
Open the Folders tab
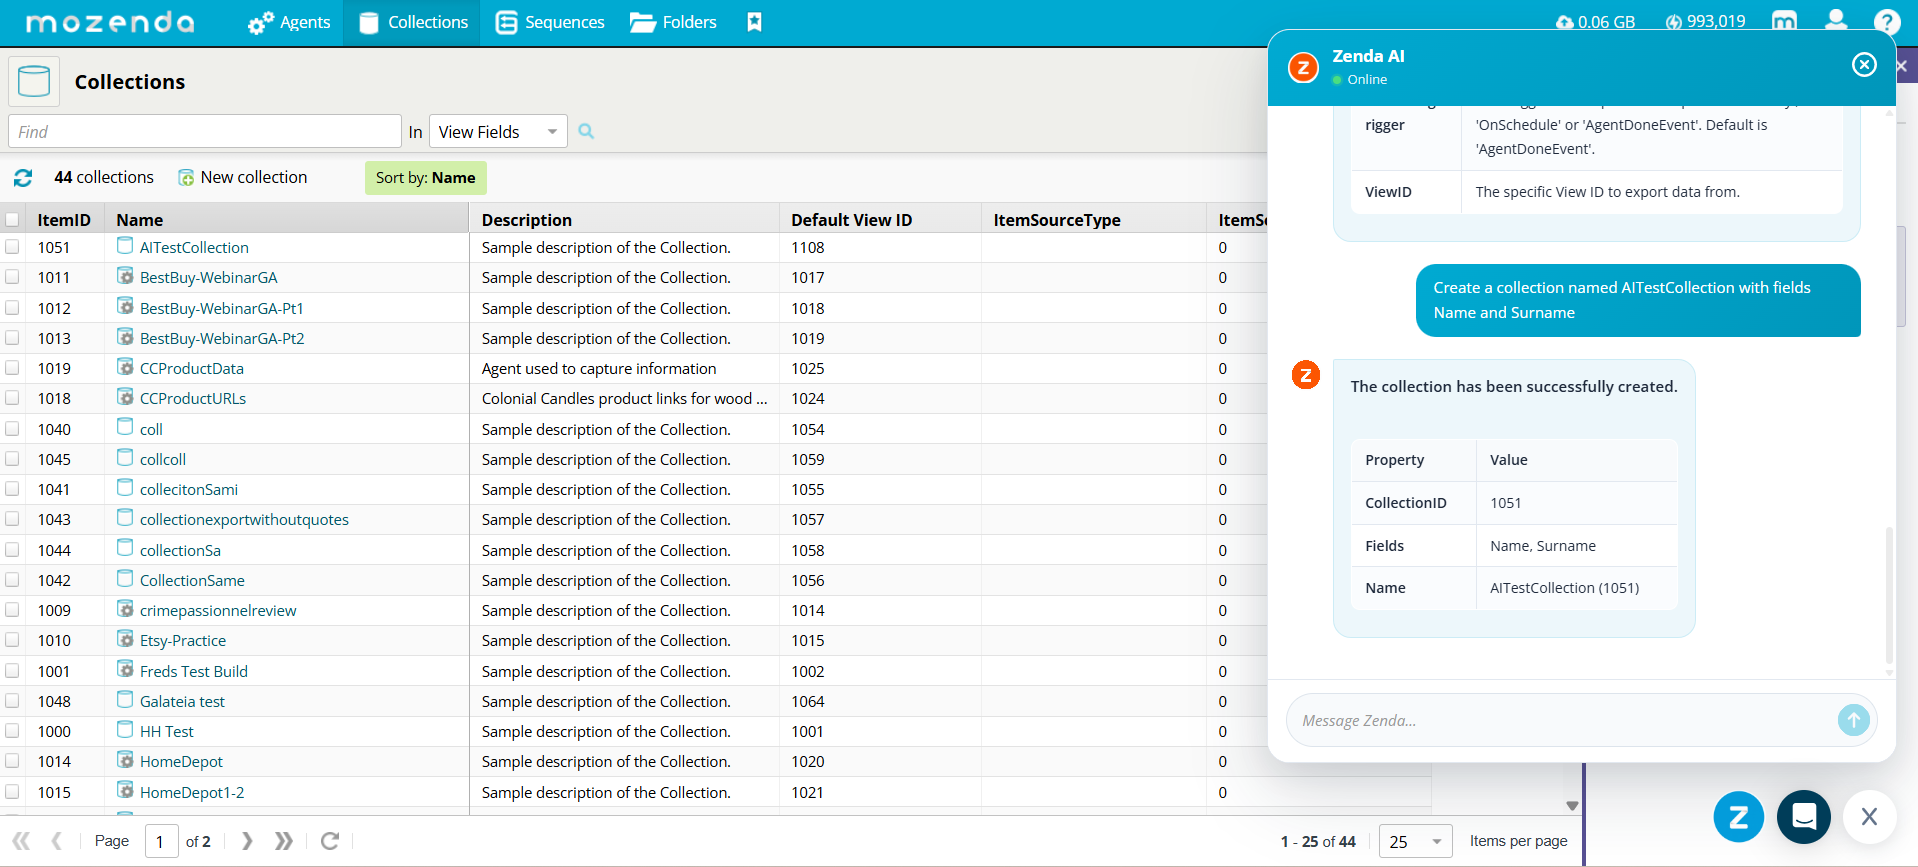[x=673, y=22]
